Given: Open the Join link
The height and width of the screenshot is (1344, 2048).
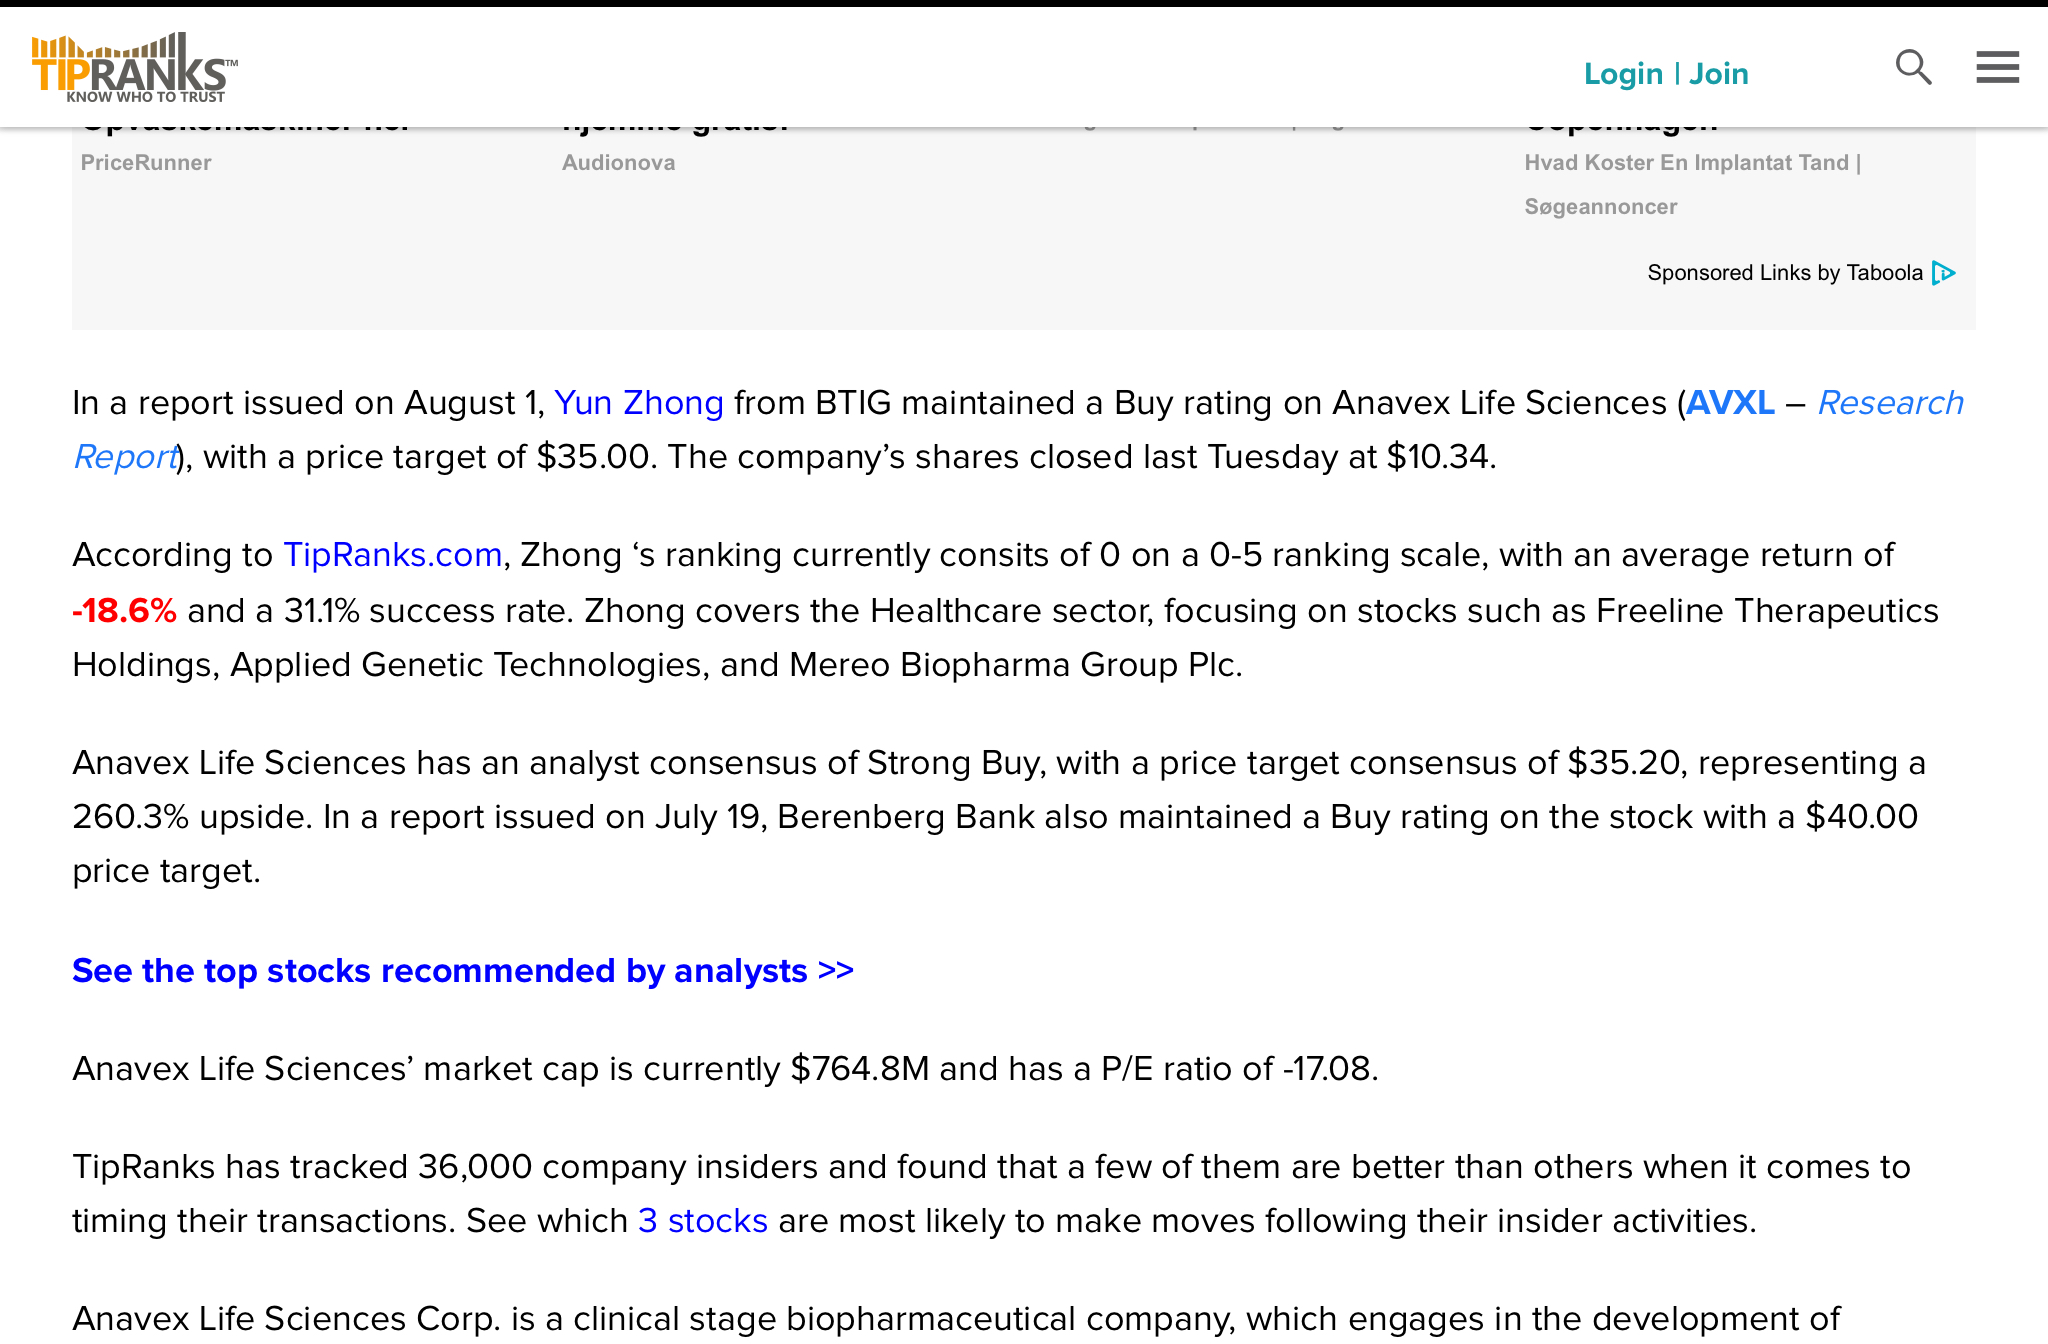Looking at the screenshot, I should pos(1719,73).
